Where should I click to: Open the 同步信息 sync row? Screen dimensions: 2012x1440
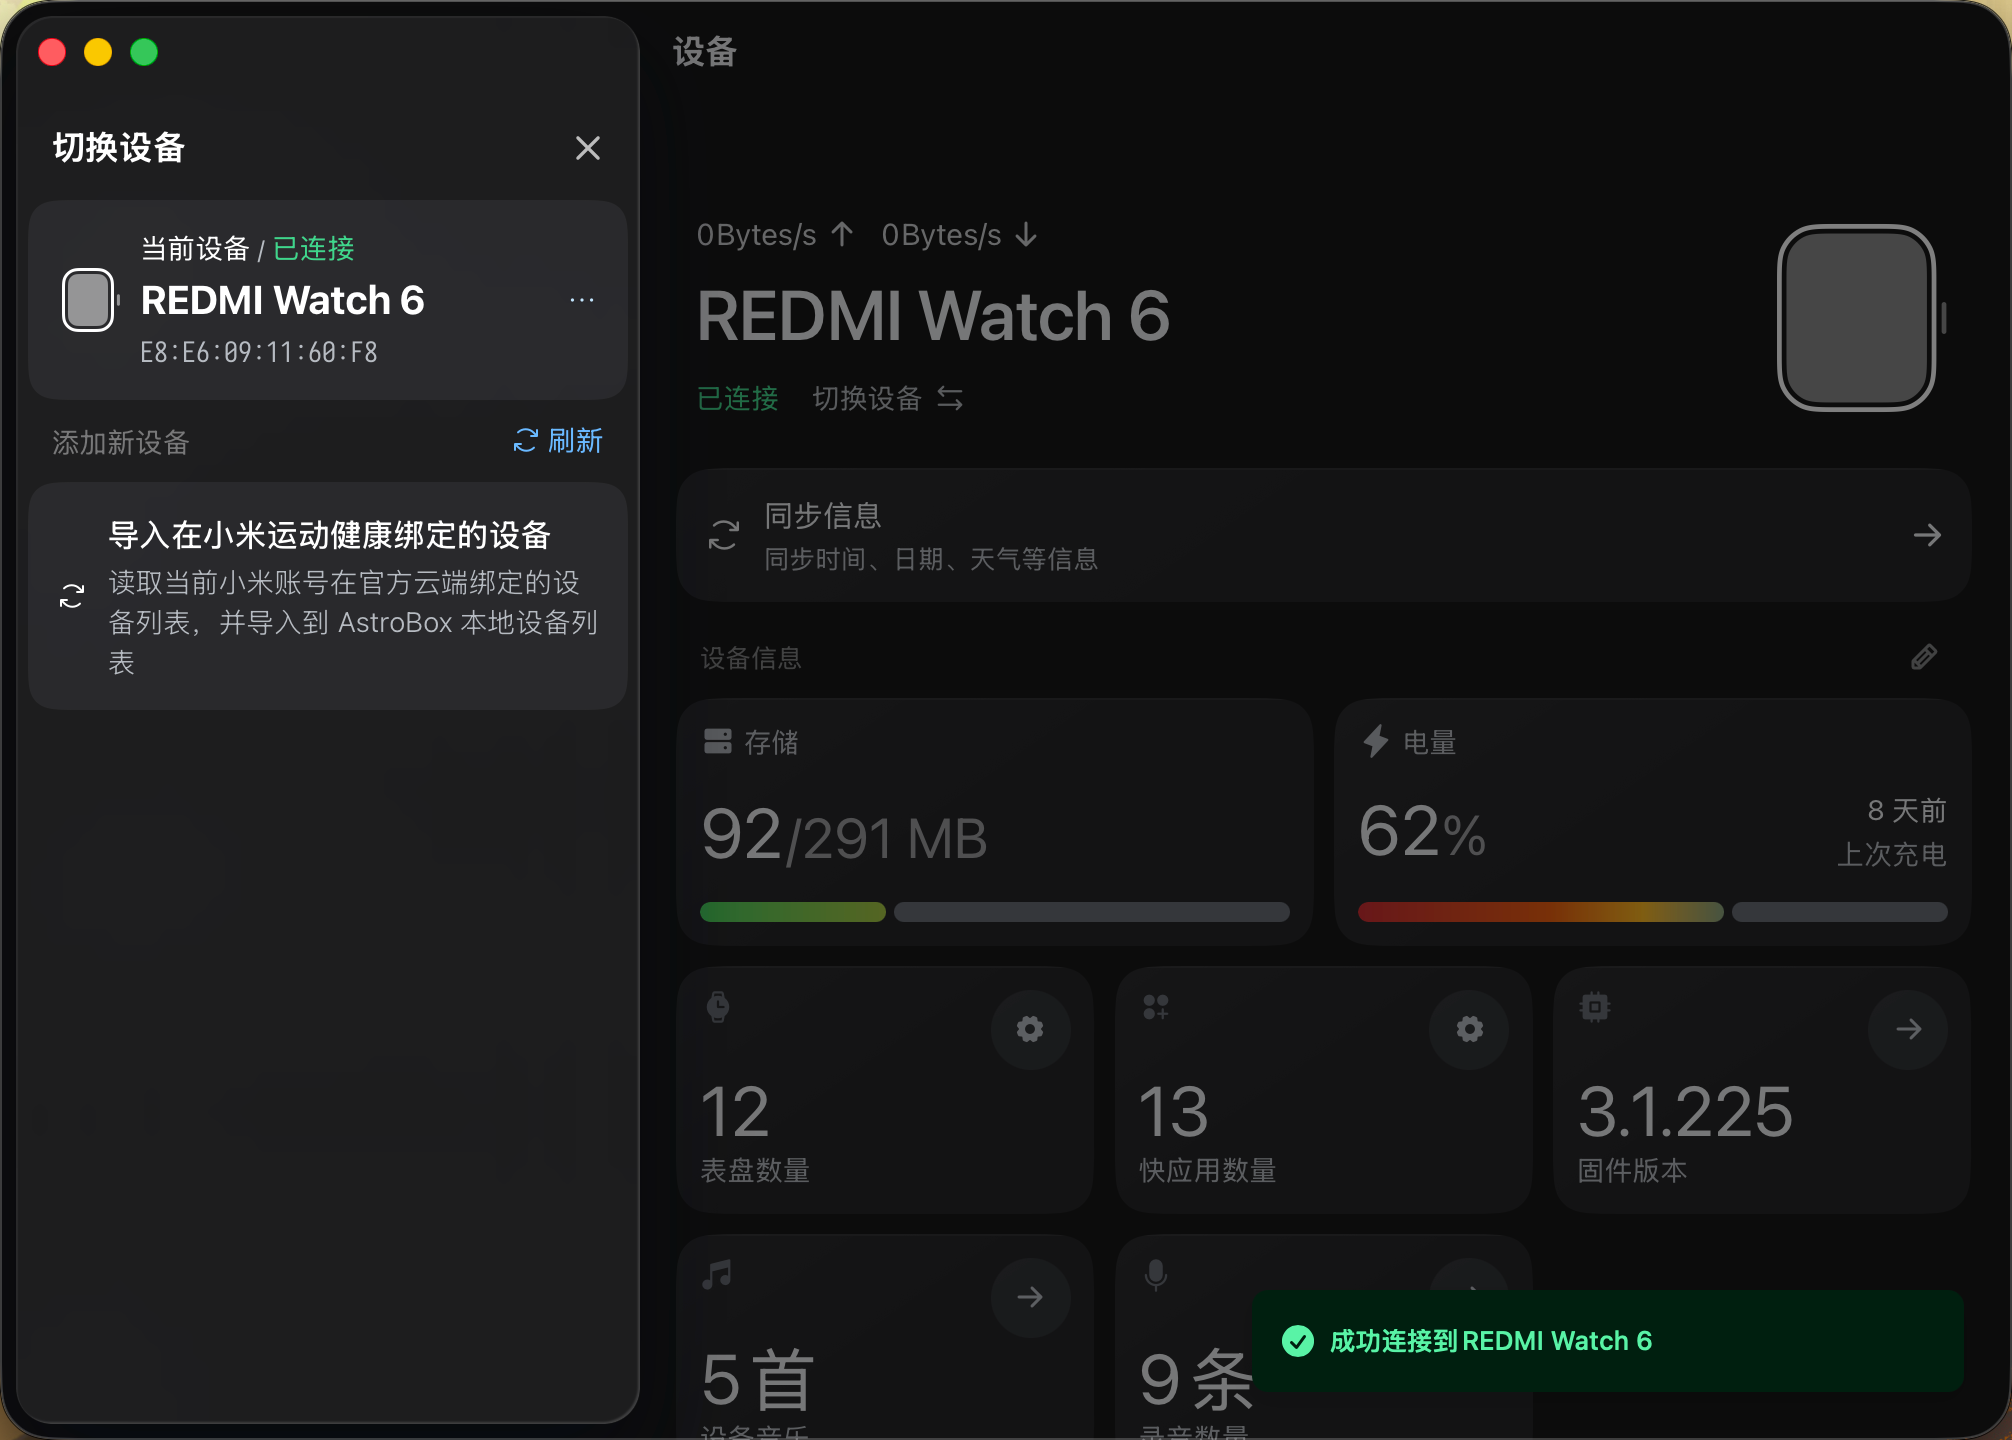pyautogui.click(x=1324, y=536)
